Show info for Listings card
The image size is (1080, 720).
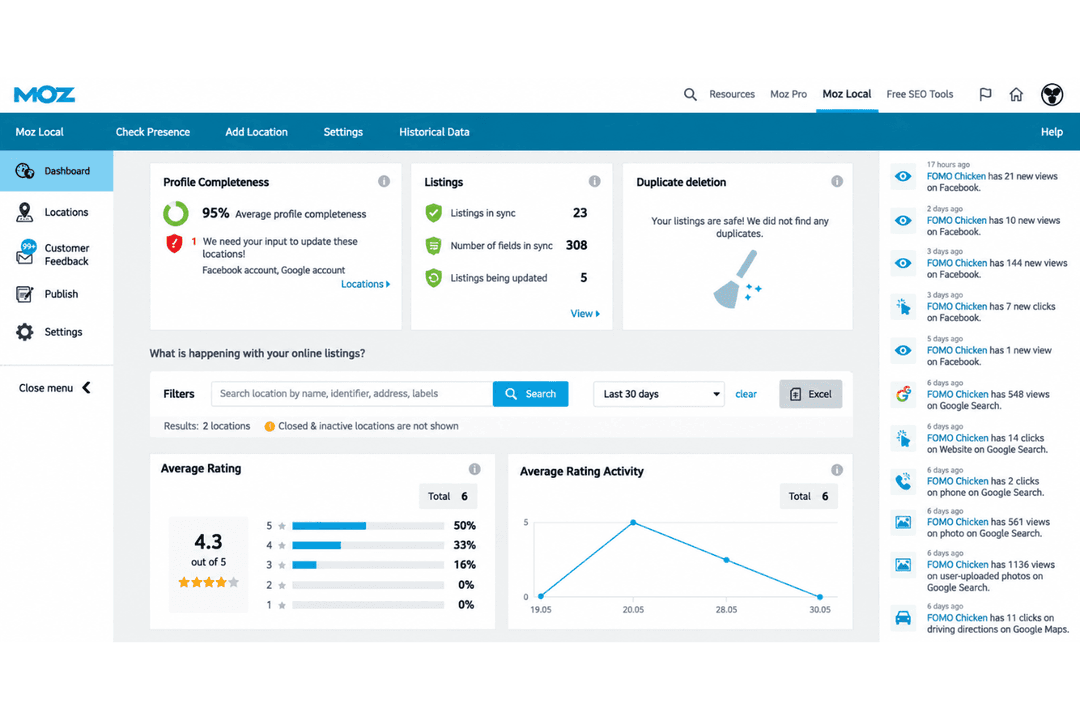click(594, 181)
